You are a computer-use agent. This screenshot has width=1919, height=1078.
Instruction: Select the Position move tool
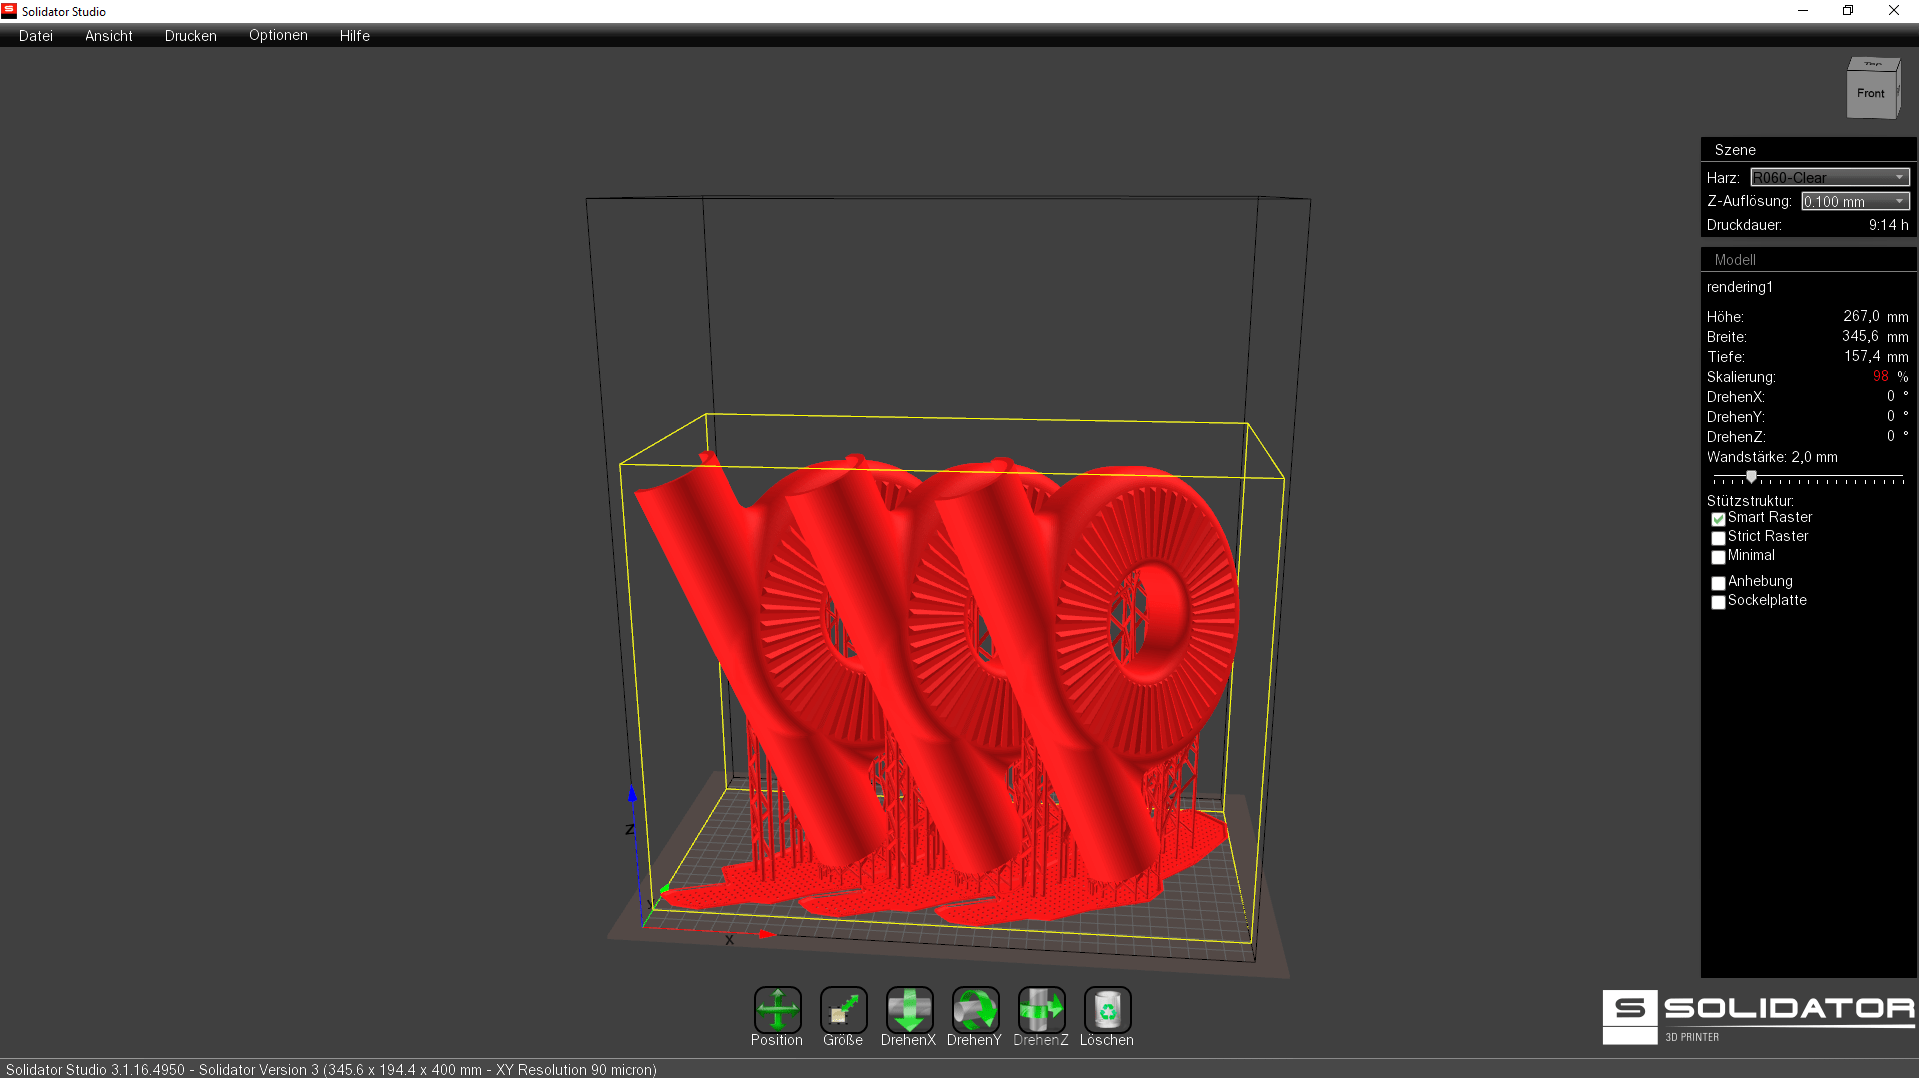point(777,1010)
